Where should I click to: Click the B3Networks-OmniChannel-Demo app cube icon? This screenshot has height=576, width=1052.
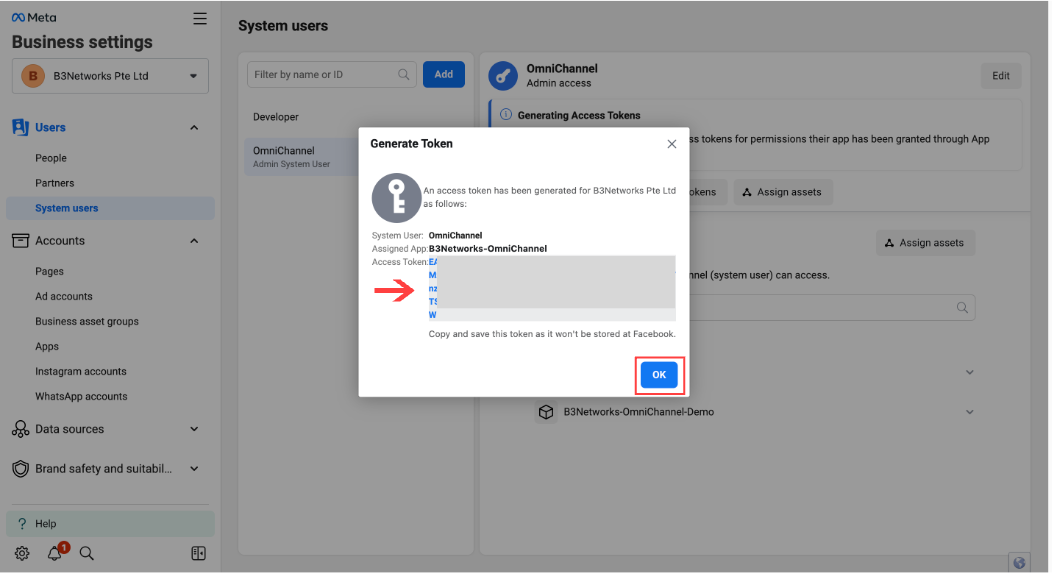pyautogui.click(x=546, y=412)
